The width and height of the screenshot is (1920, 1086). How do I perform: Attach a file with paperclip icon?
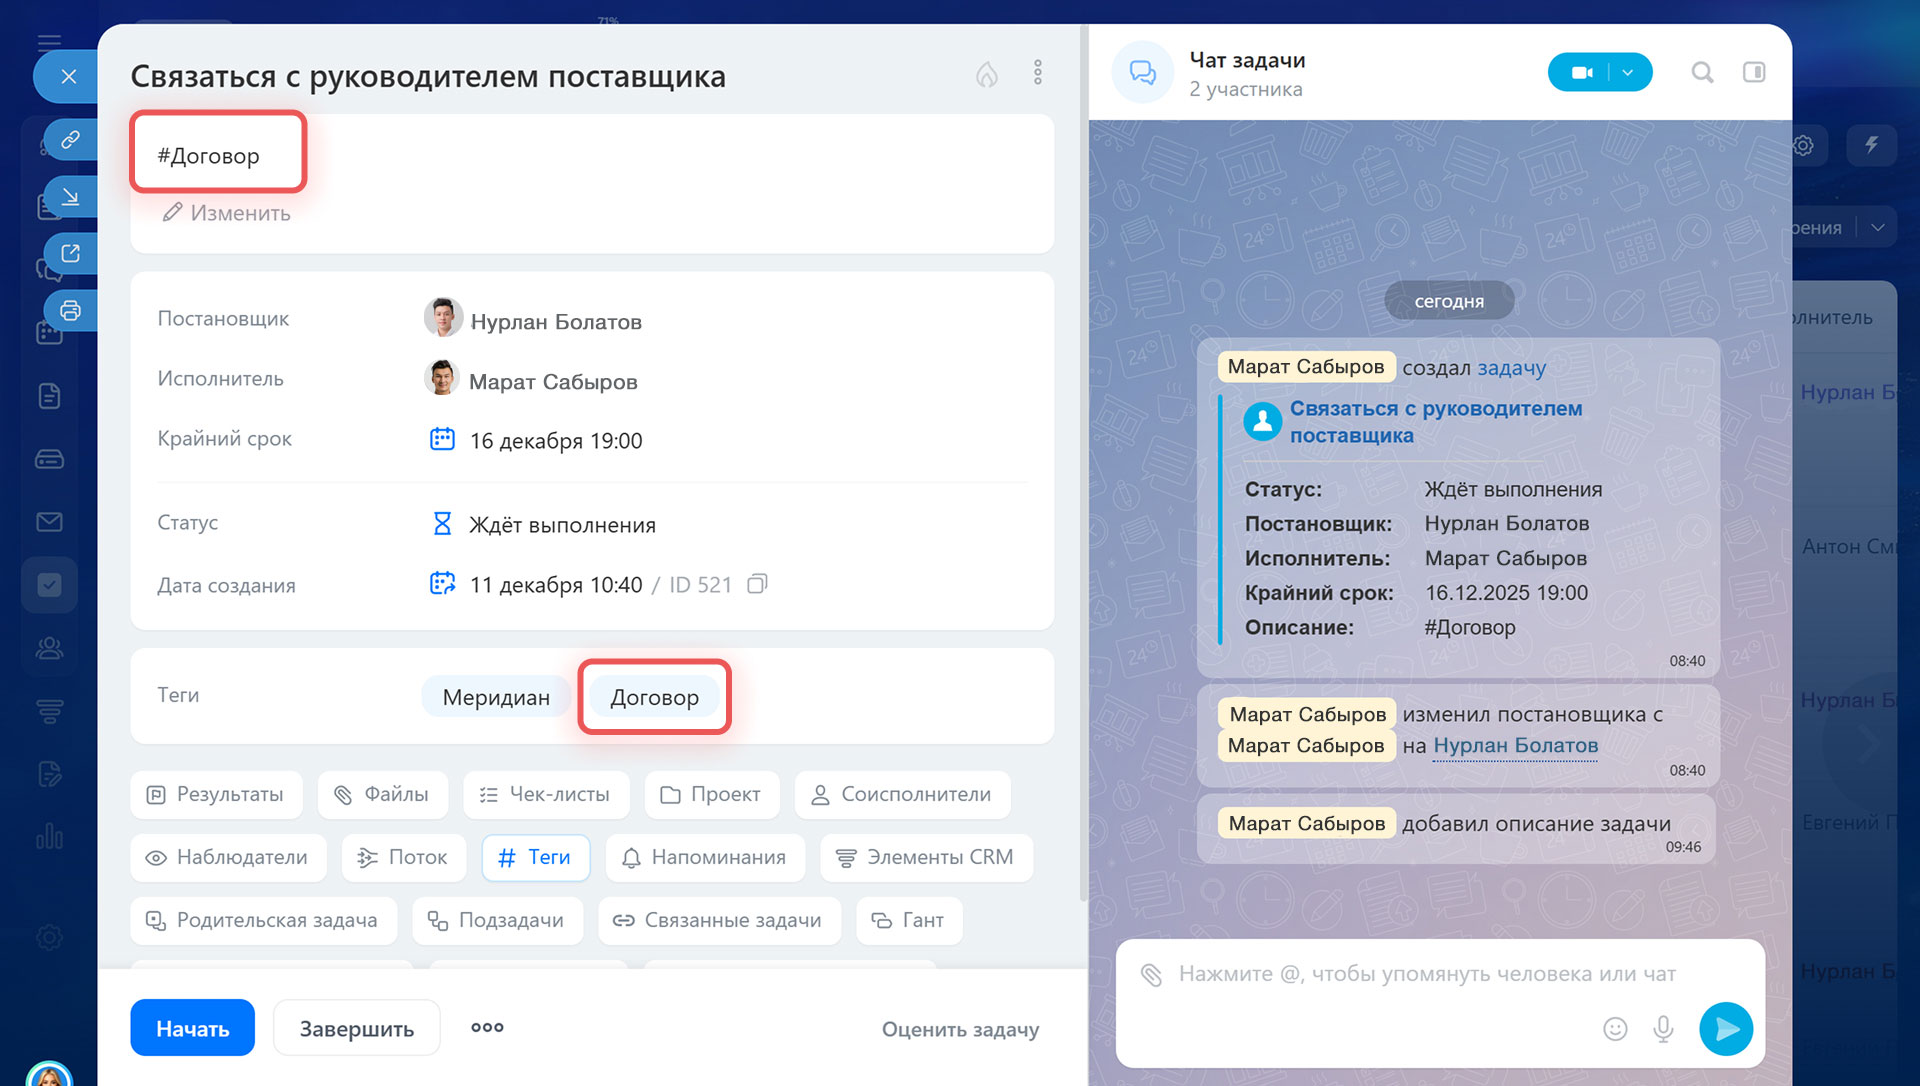tap(1151, 974)
